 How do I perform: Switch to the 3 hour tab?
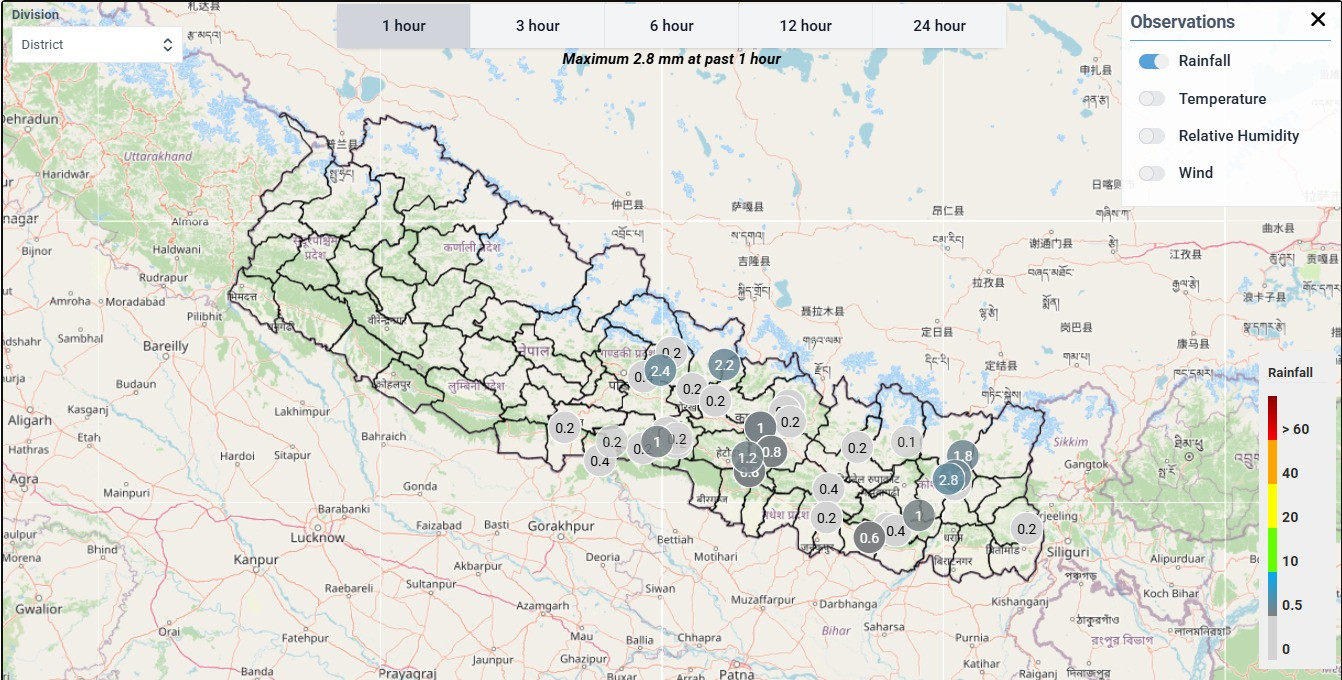pyautogui.click(x=537, y=26)
